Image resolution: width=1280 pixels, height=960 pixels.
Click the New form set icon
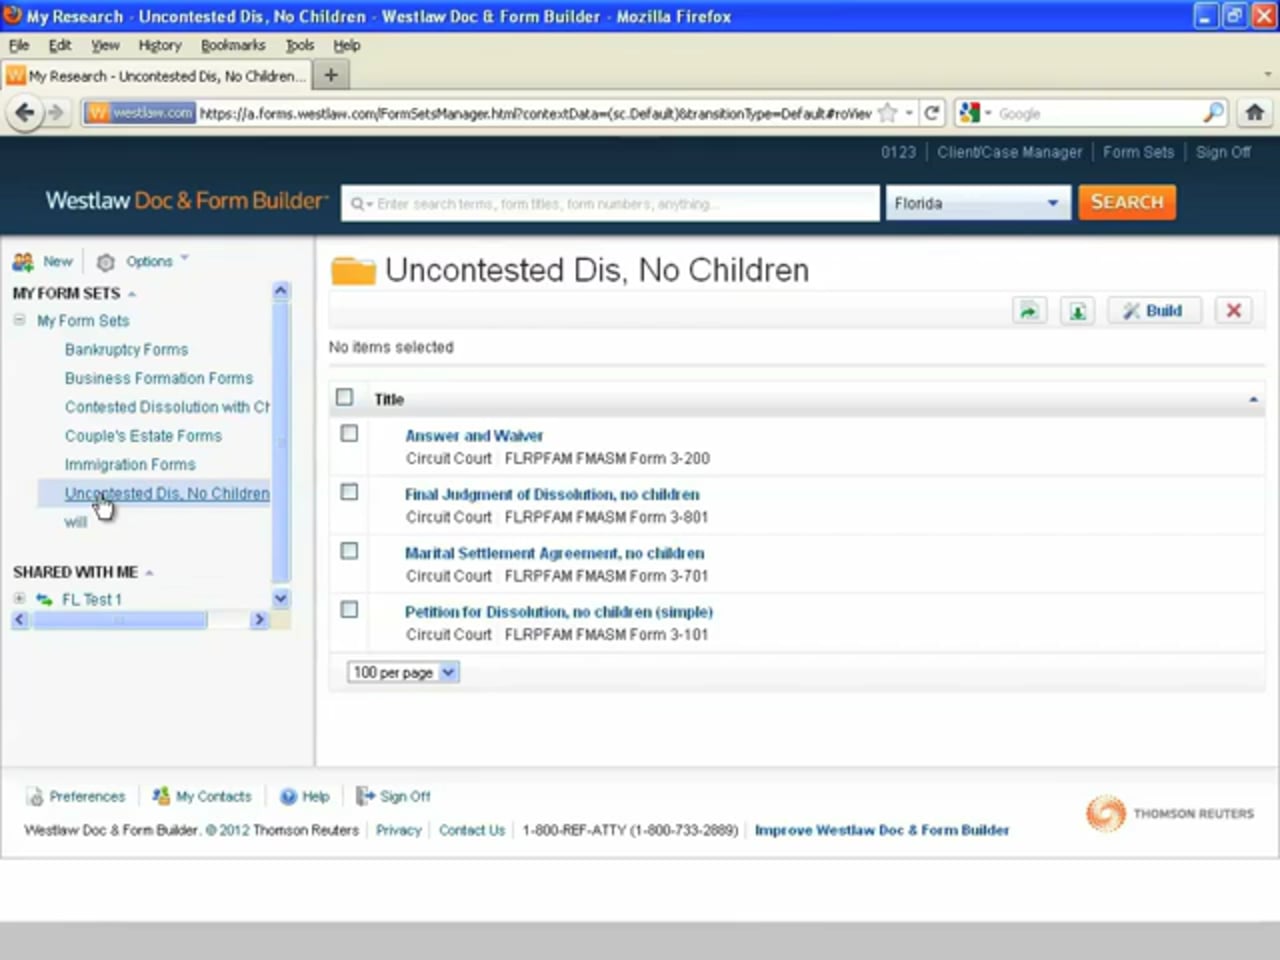(23, 262)
